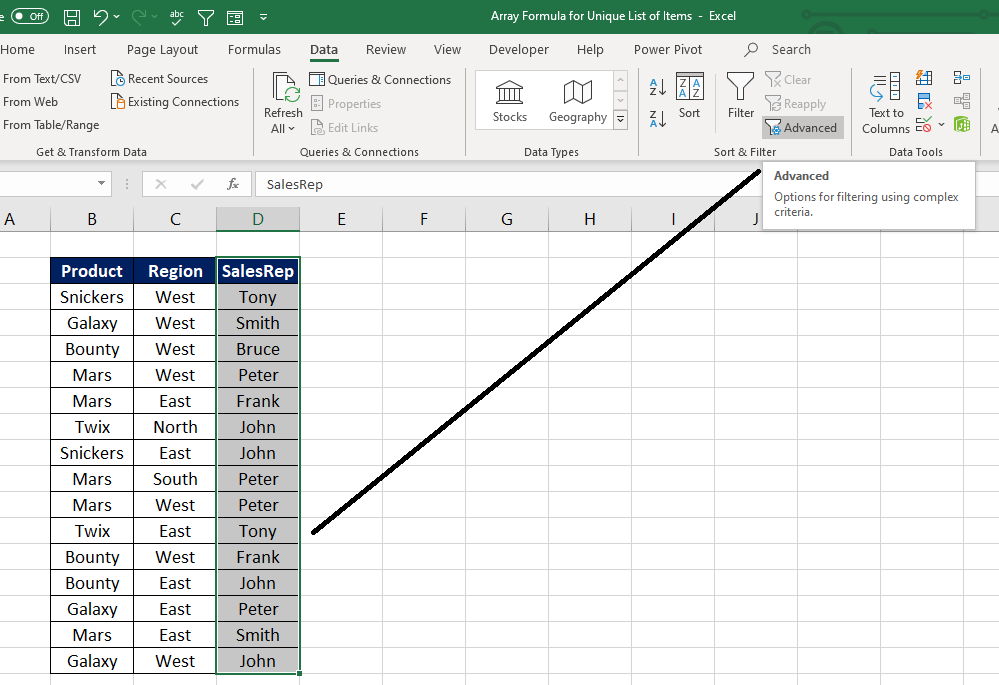Screen dimensions: 999x685
Task: Expand the Data Types gallery More arrow
Action: pos(621,120)
